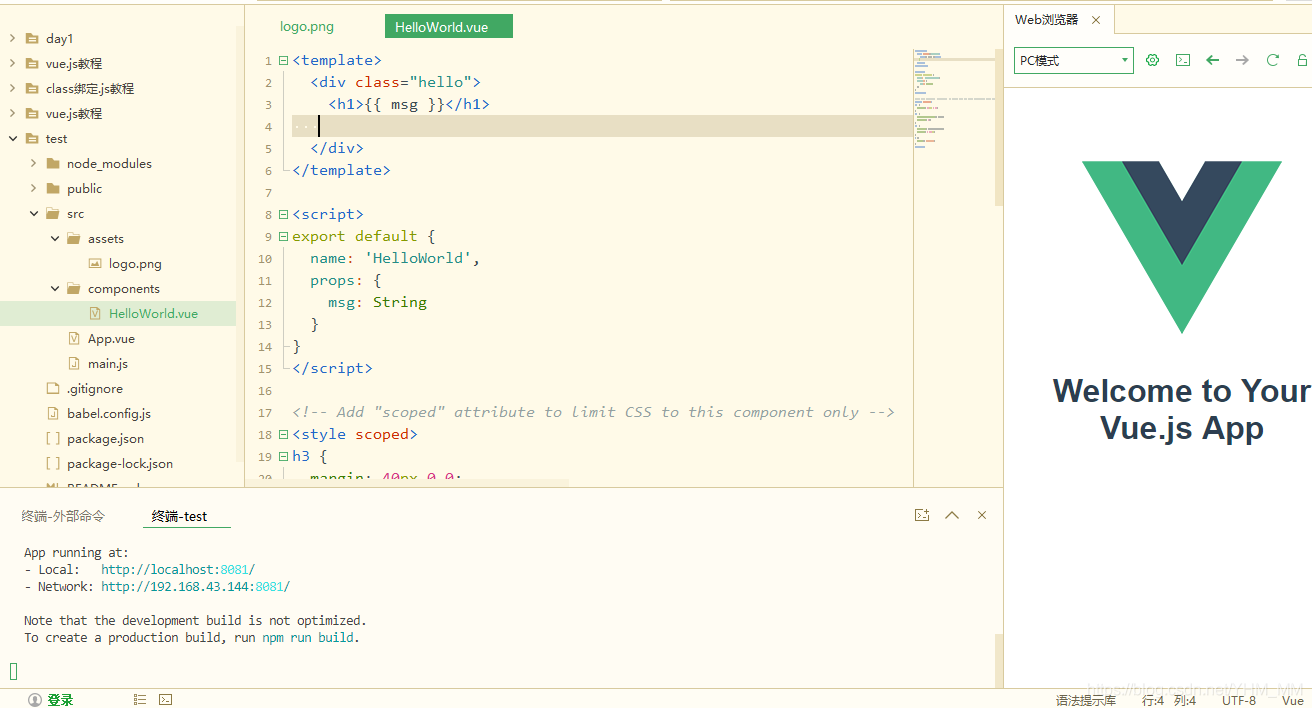Close the Web浏览器 tab
1312x708 pixels.
click(x=1096, y=20)
